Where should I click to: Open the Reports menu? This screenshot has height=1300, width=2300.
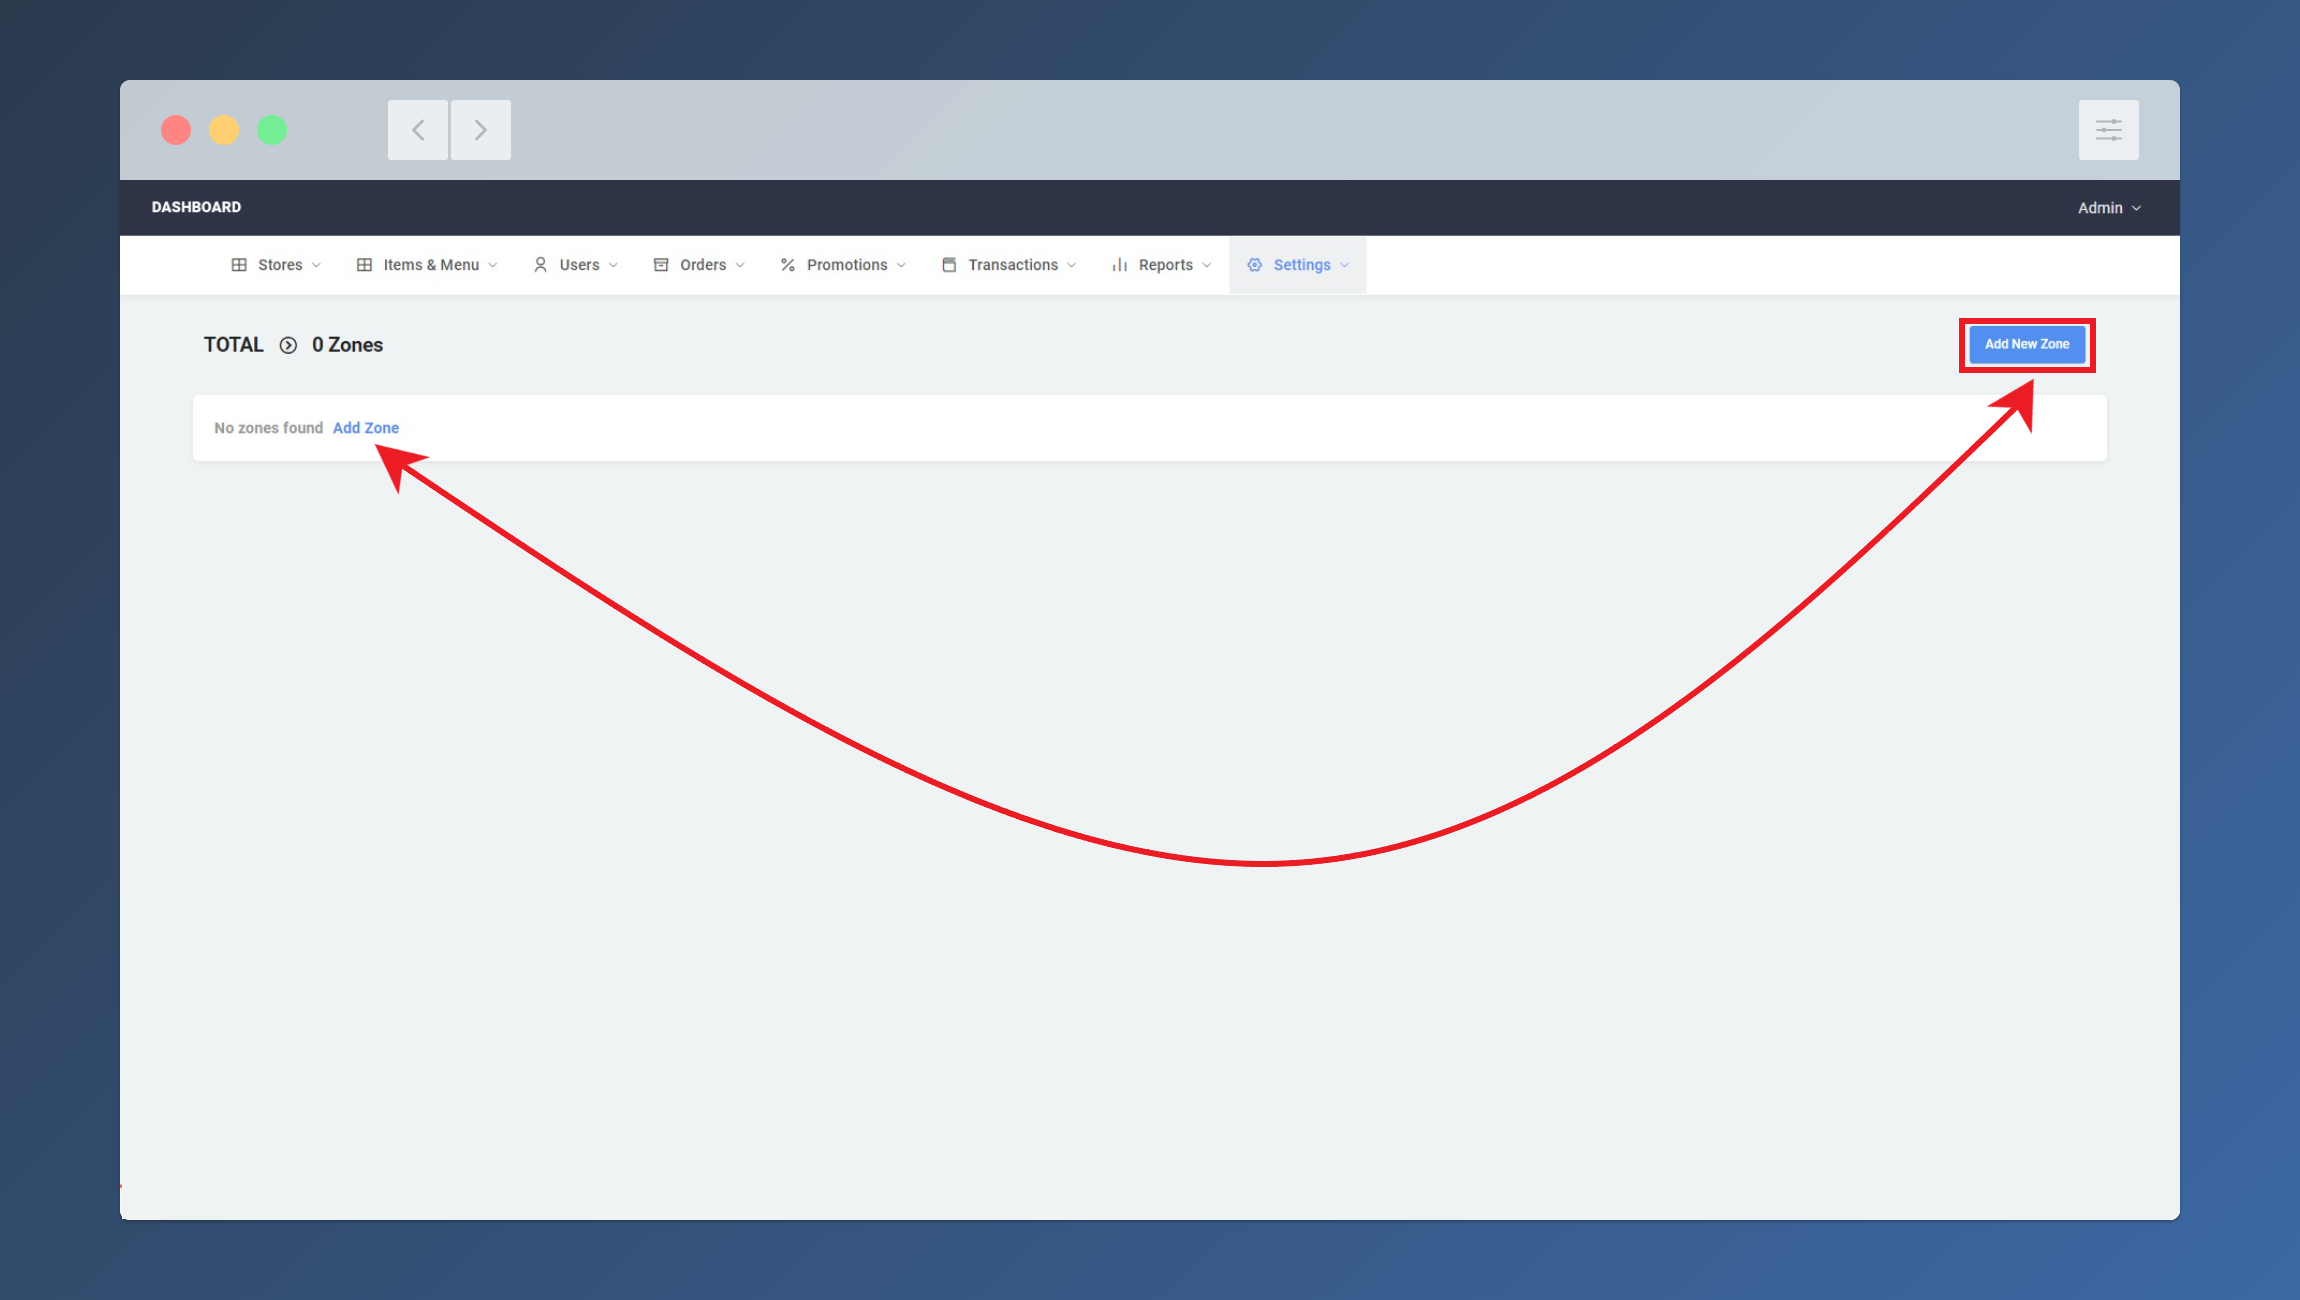(1162, 265)
